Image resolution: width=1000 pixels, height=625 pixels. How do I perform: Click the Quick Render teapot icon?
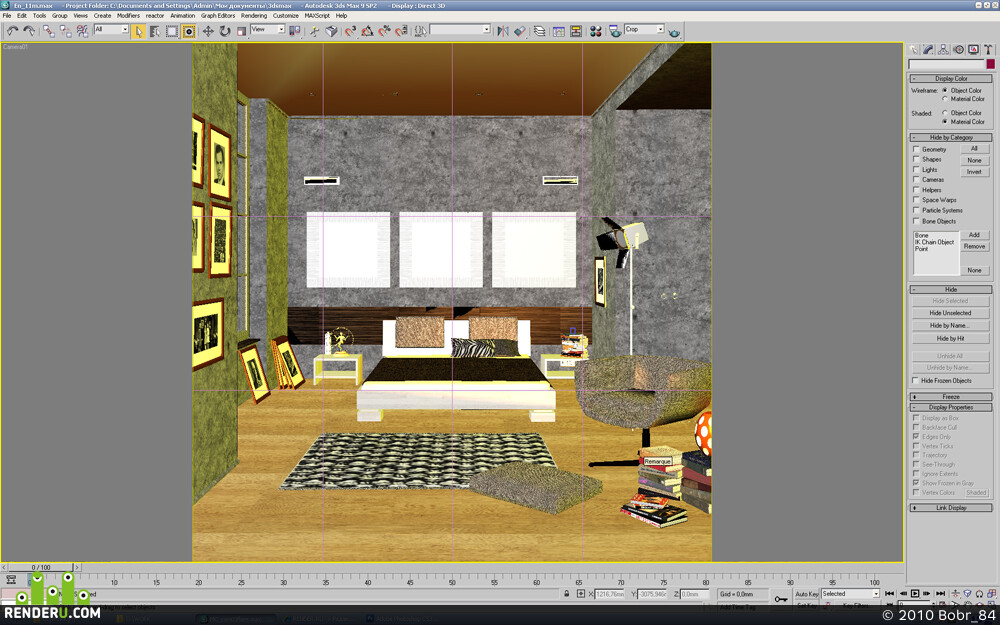point(674,31)
